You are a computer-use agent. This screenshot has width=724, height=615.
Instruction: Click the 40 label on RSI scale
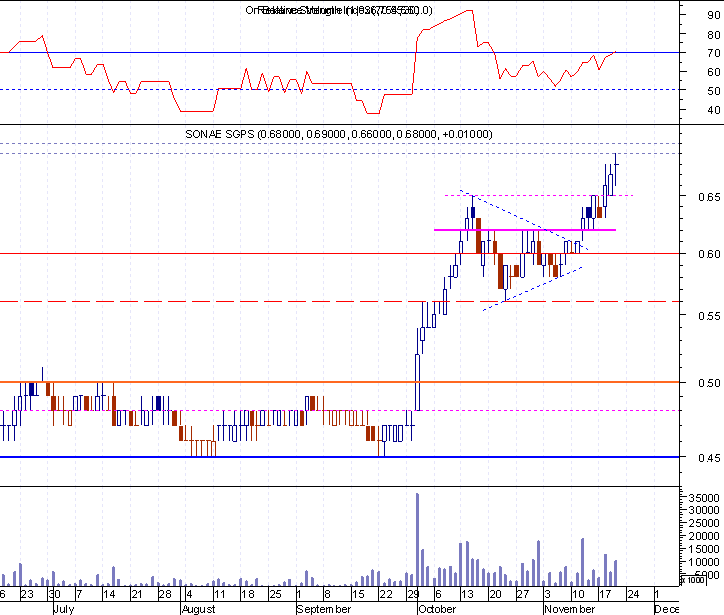click(x=714, y=110)
